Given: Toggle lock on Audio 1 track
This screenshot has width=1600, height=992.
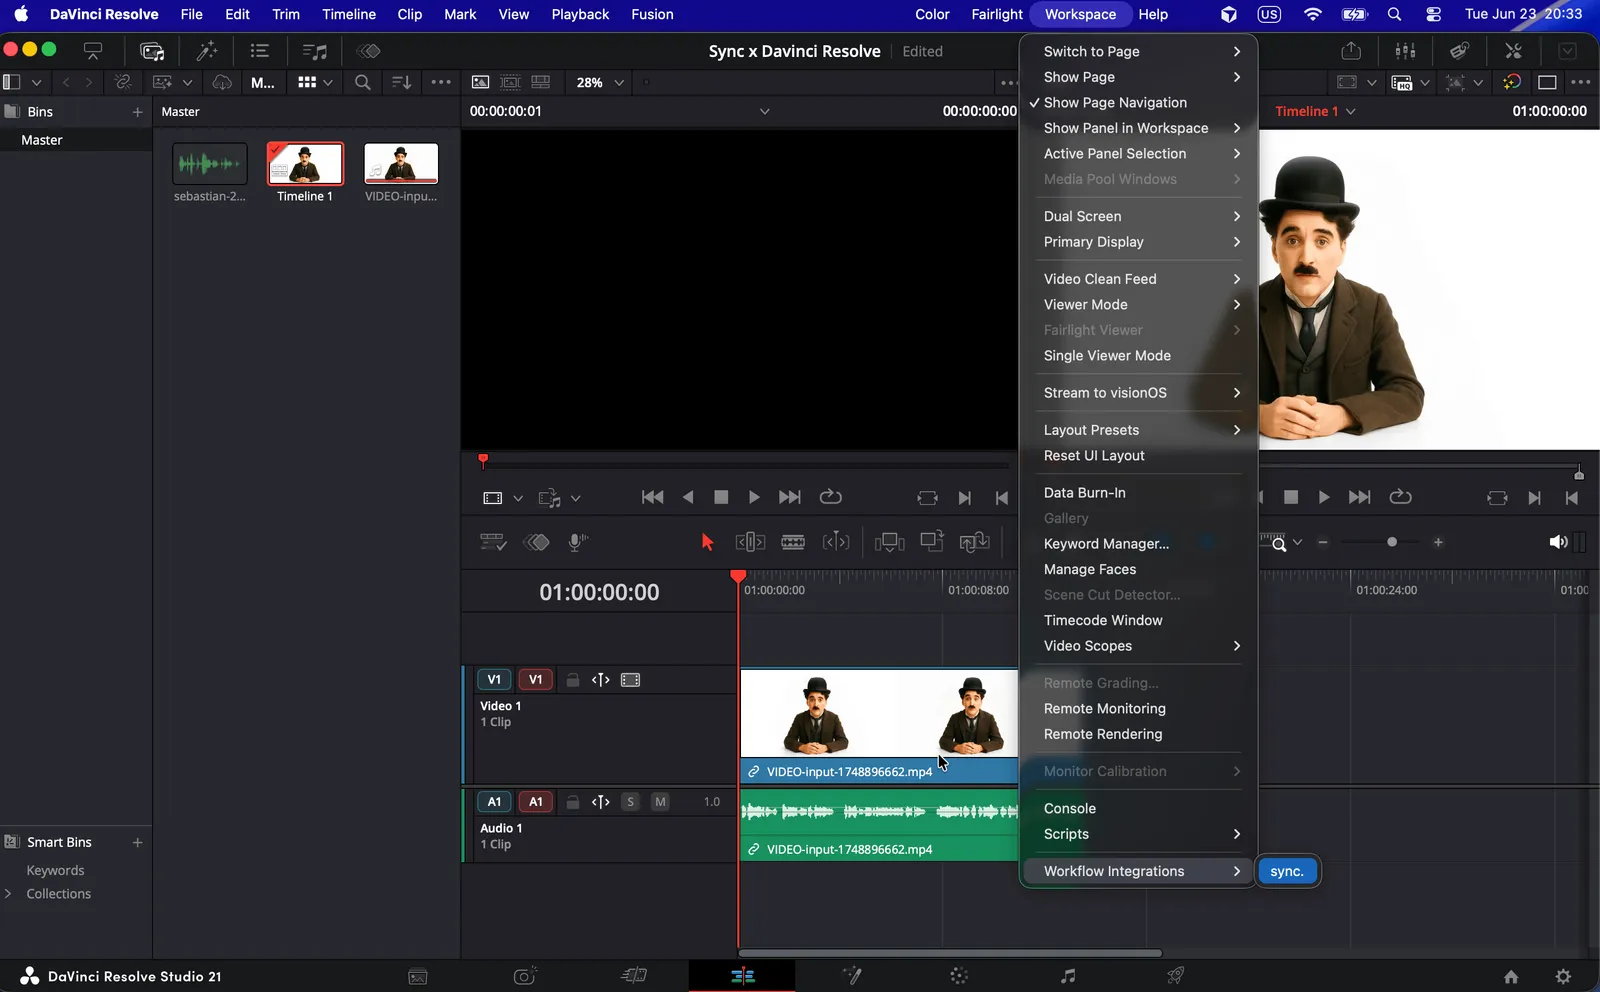Looking at the screenshot, I should [573, 802].
